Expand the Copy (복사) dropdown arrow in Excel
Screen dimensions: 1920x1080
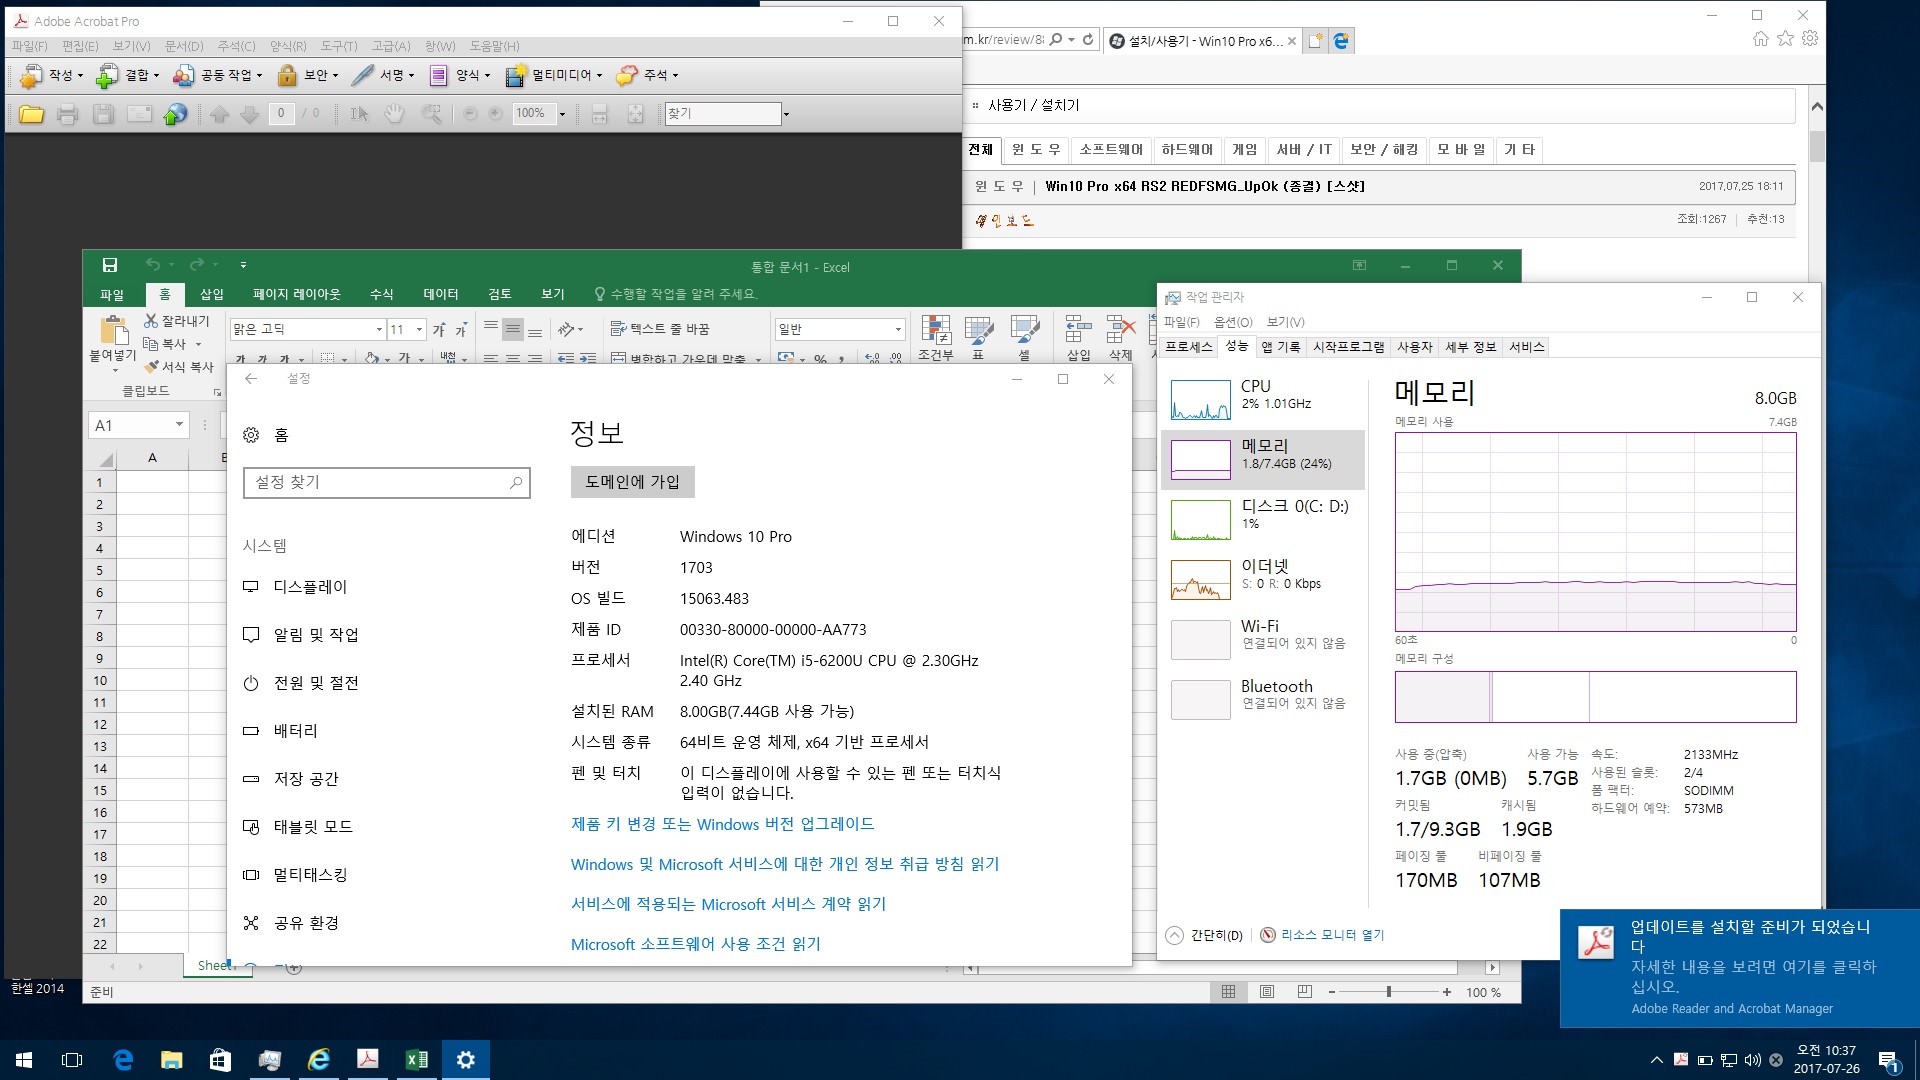coord(199,344)
